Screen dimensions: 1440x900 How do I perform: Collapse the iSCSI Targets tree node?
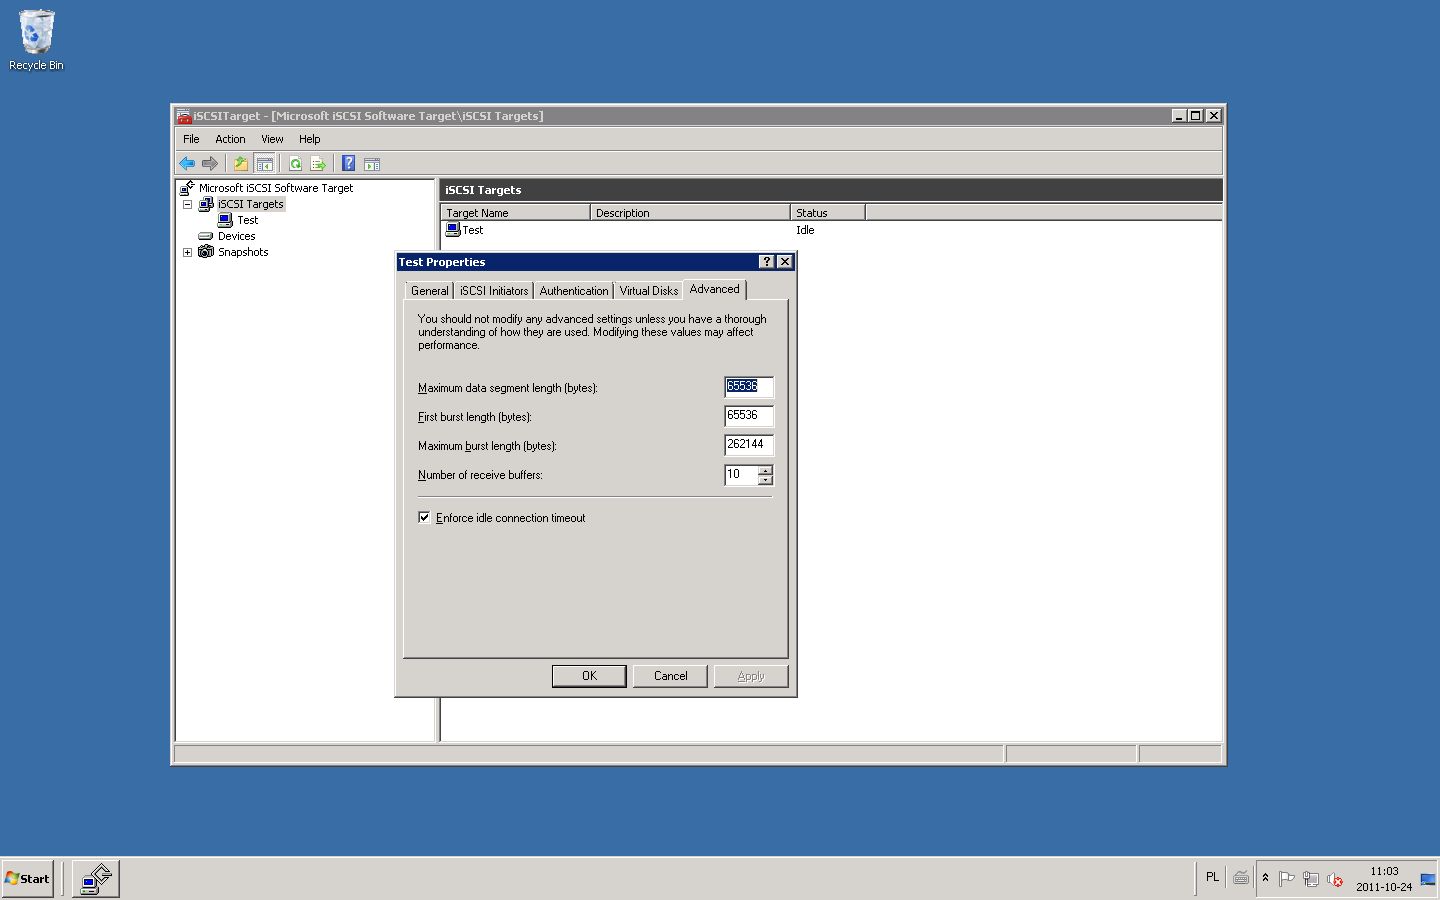click(x=187, y=204)
